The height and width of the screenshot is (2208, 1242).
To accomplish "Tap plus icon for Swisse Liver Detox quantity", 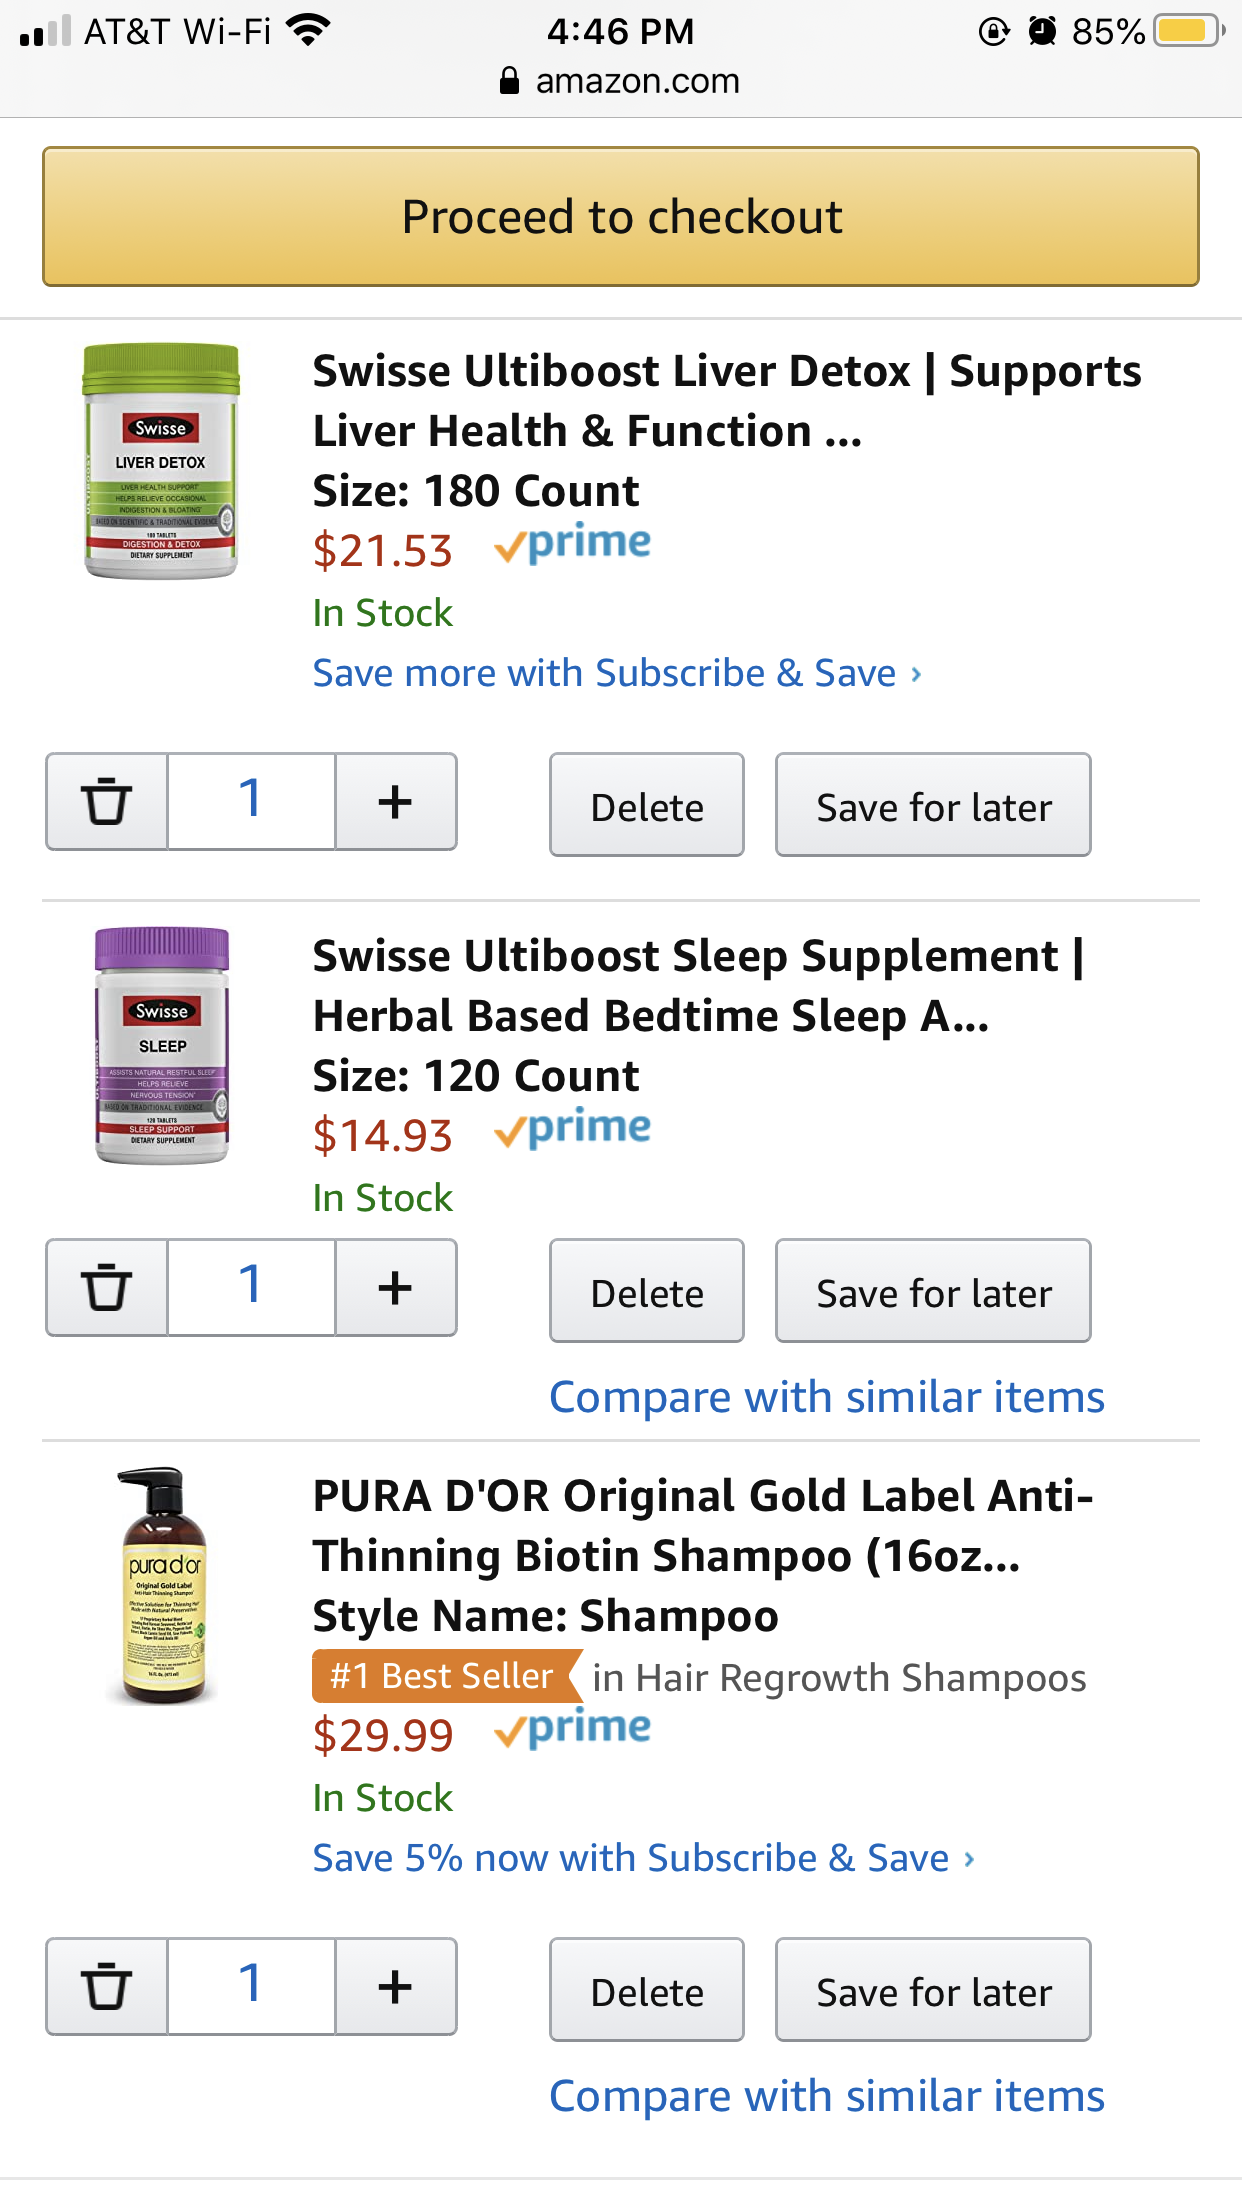I will pos(396,802).
